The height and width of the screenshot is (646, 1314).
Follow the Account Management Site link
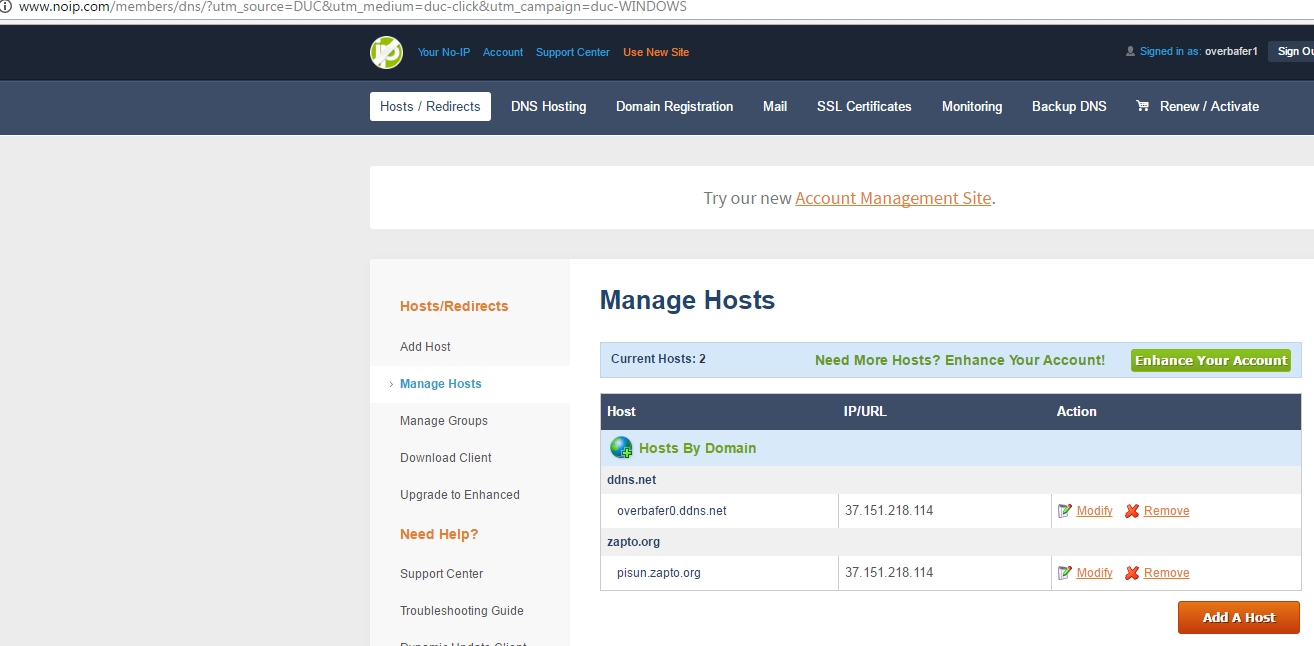click(893, 198)
